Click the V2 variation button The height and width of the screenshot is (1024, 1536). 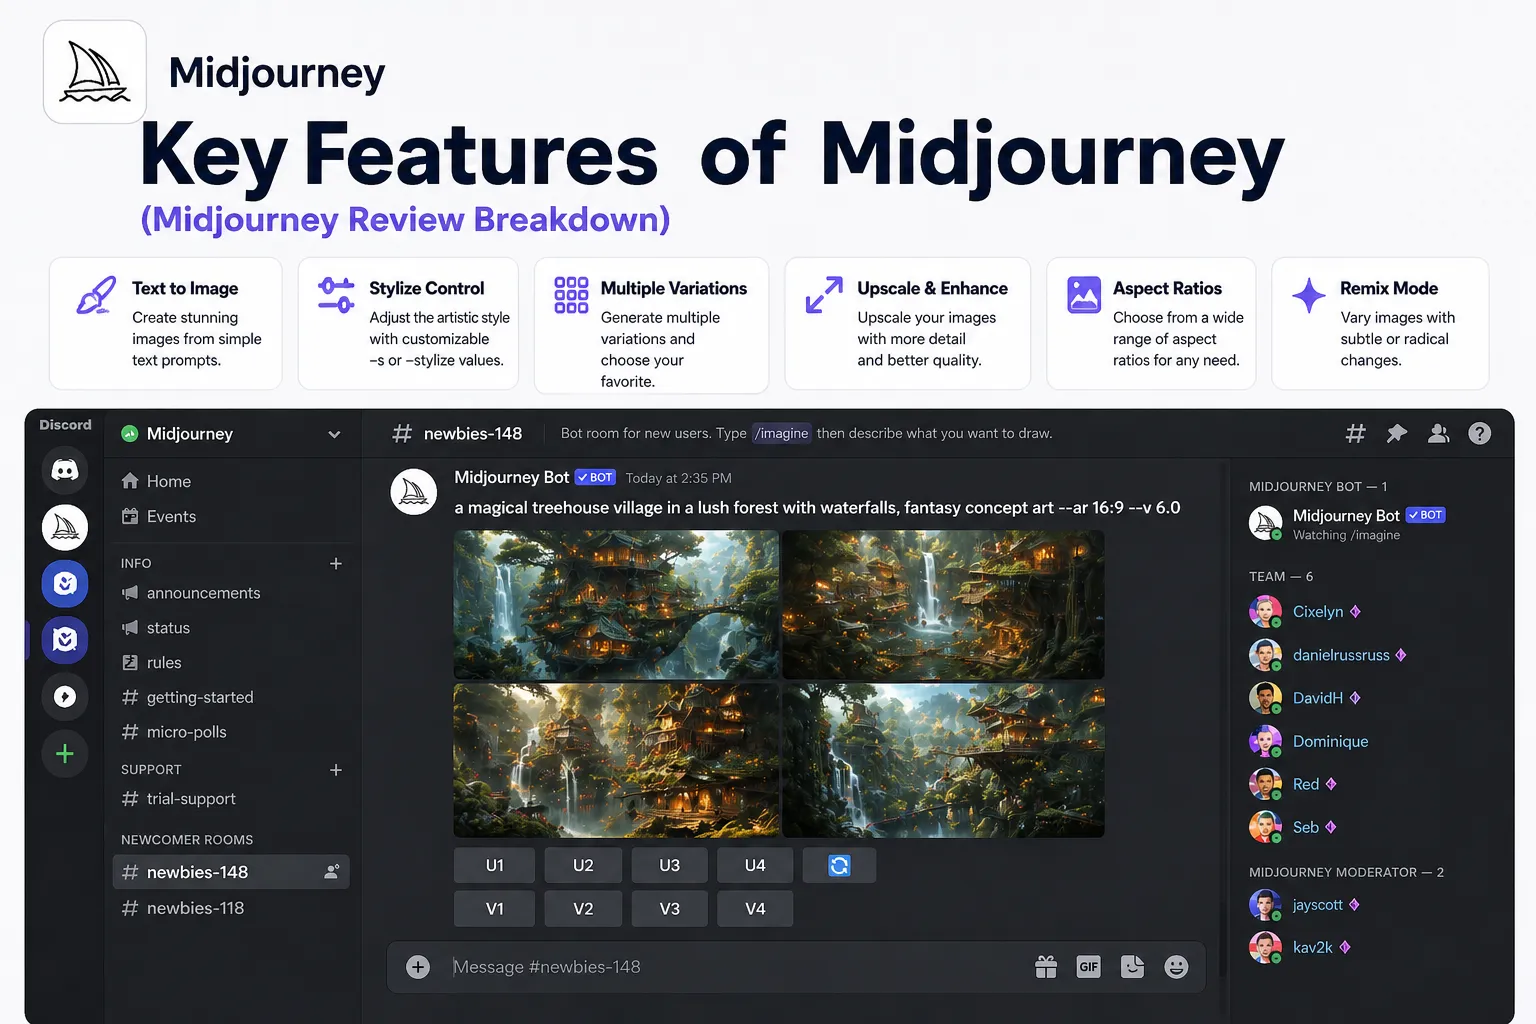[583, 909]
